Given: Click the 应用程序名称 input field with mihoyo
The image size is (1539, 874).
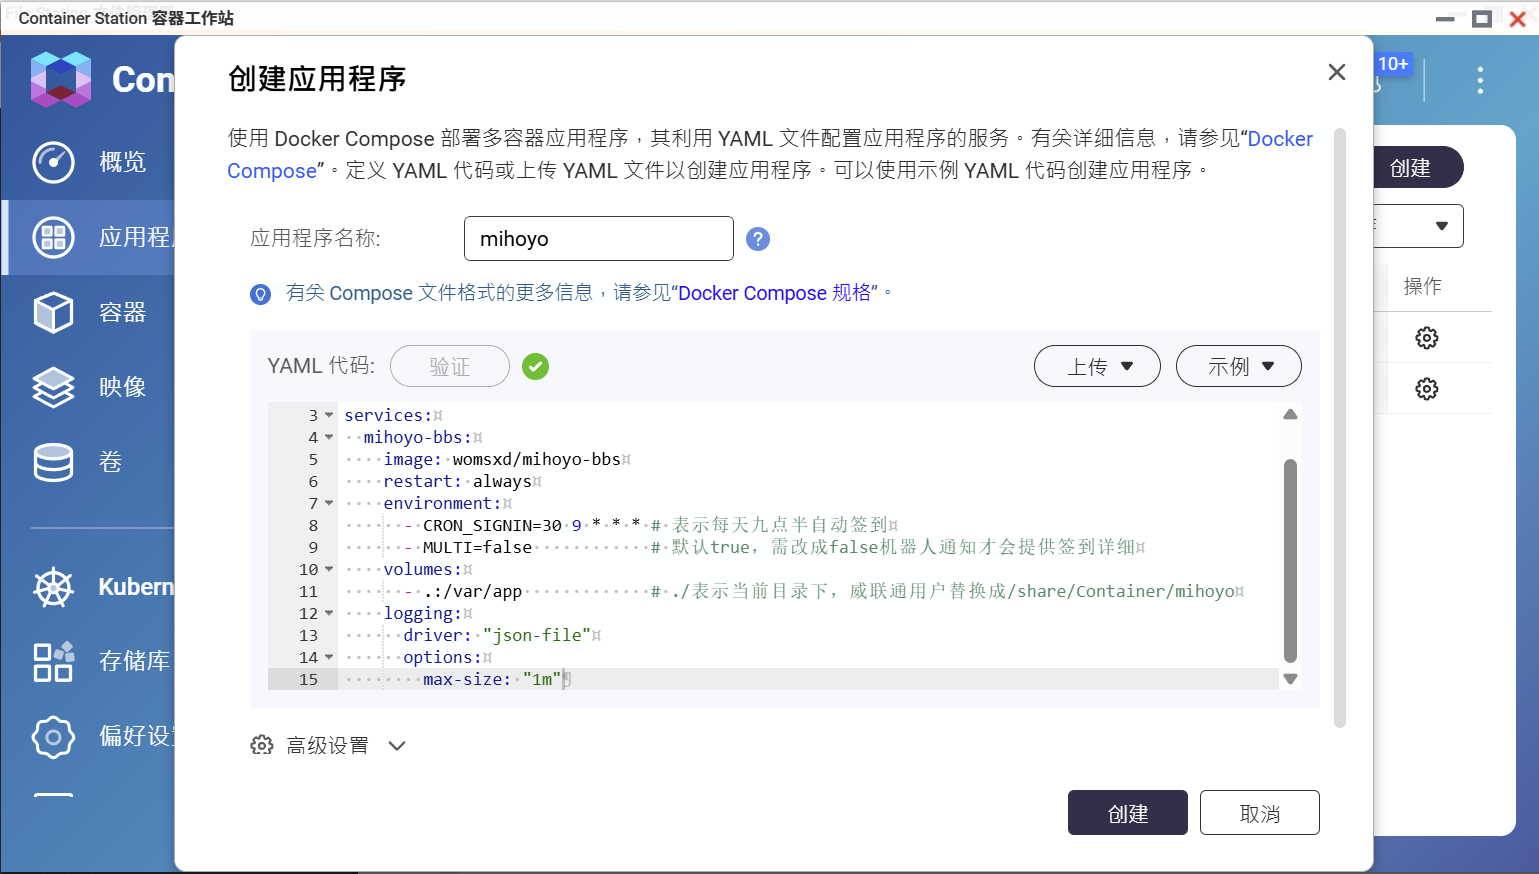Looking at the screenshot, I should (599, 239).
